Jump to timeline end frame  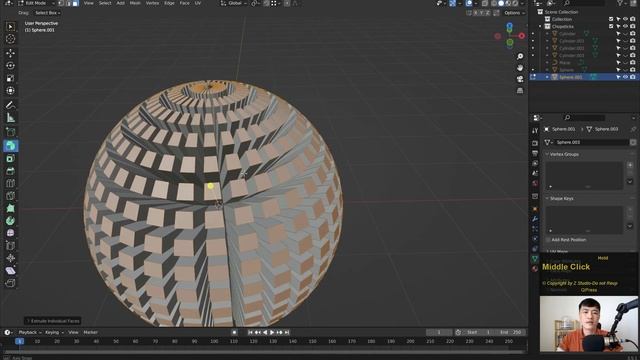pos(287,333)
